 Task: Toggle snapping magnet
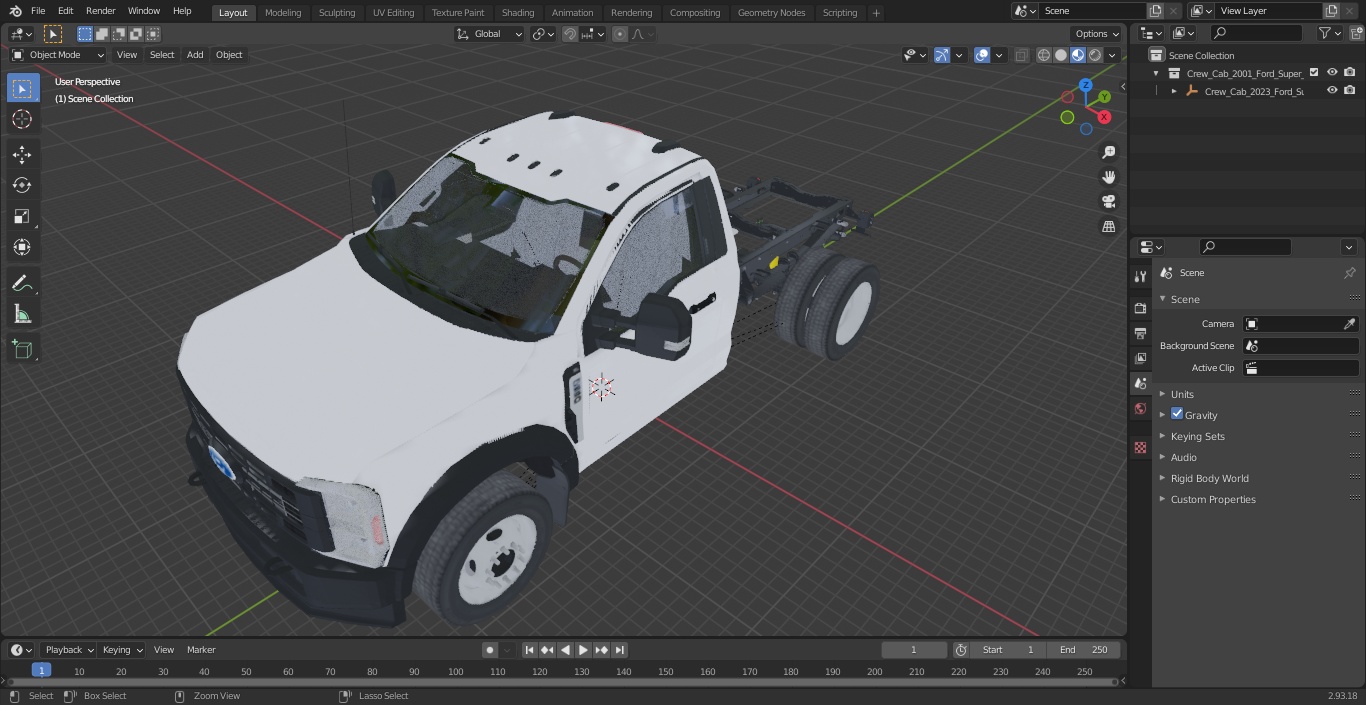tap(569, 34)
